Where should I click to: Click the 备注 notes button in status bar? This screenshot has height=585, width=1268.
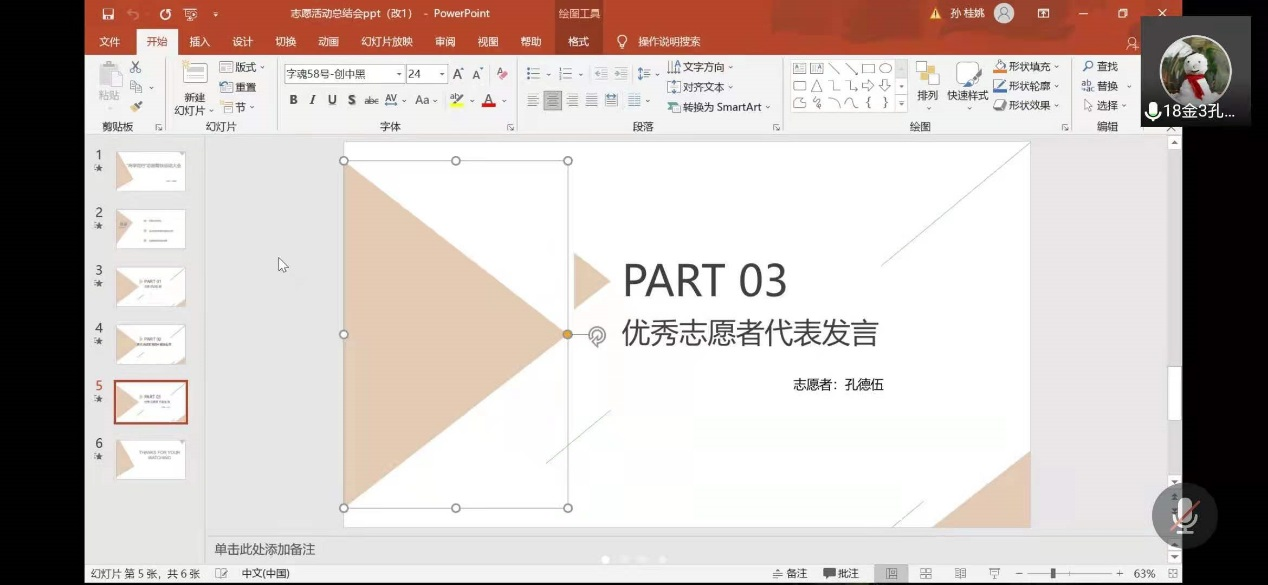click(790, 573)
